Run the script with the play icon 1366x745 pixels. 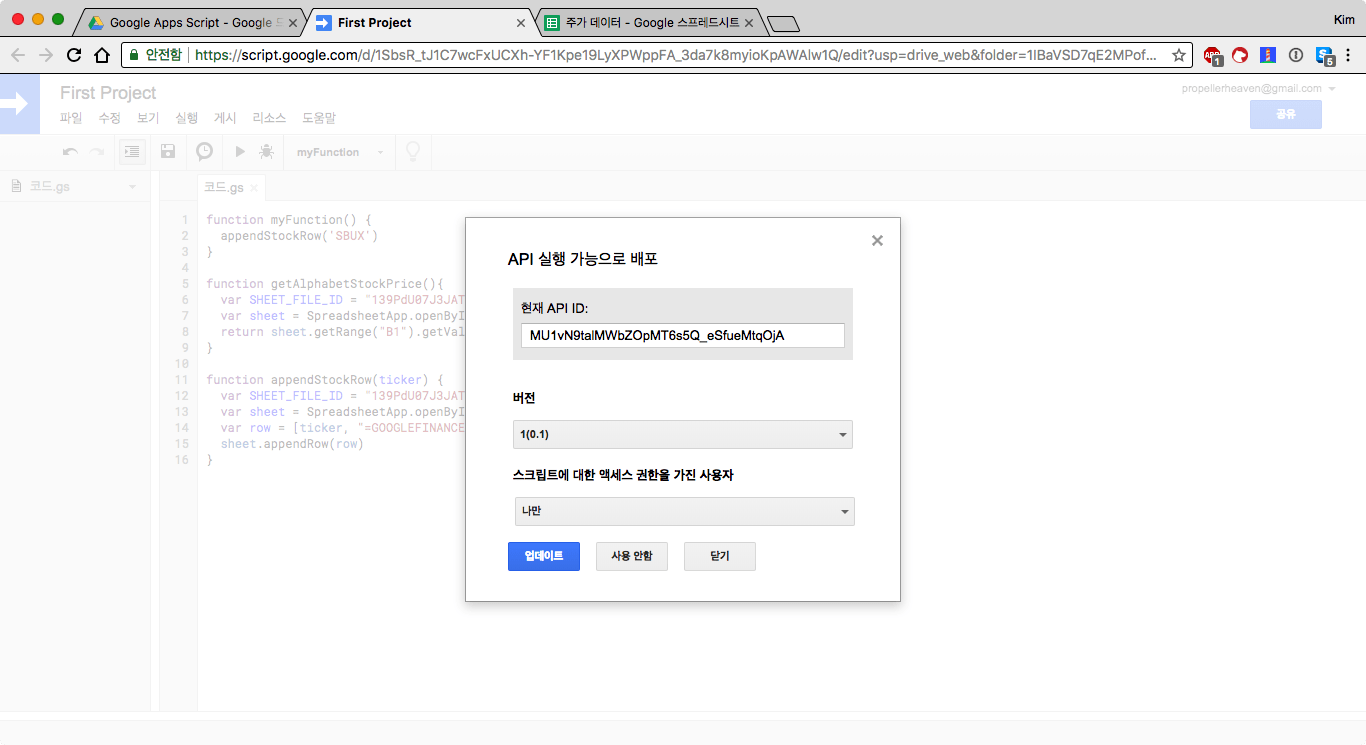click(239, 151)
